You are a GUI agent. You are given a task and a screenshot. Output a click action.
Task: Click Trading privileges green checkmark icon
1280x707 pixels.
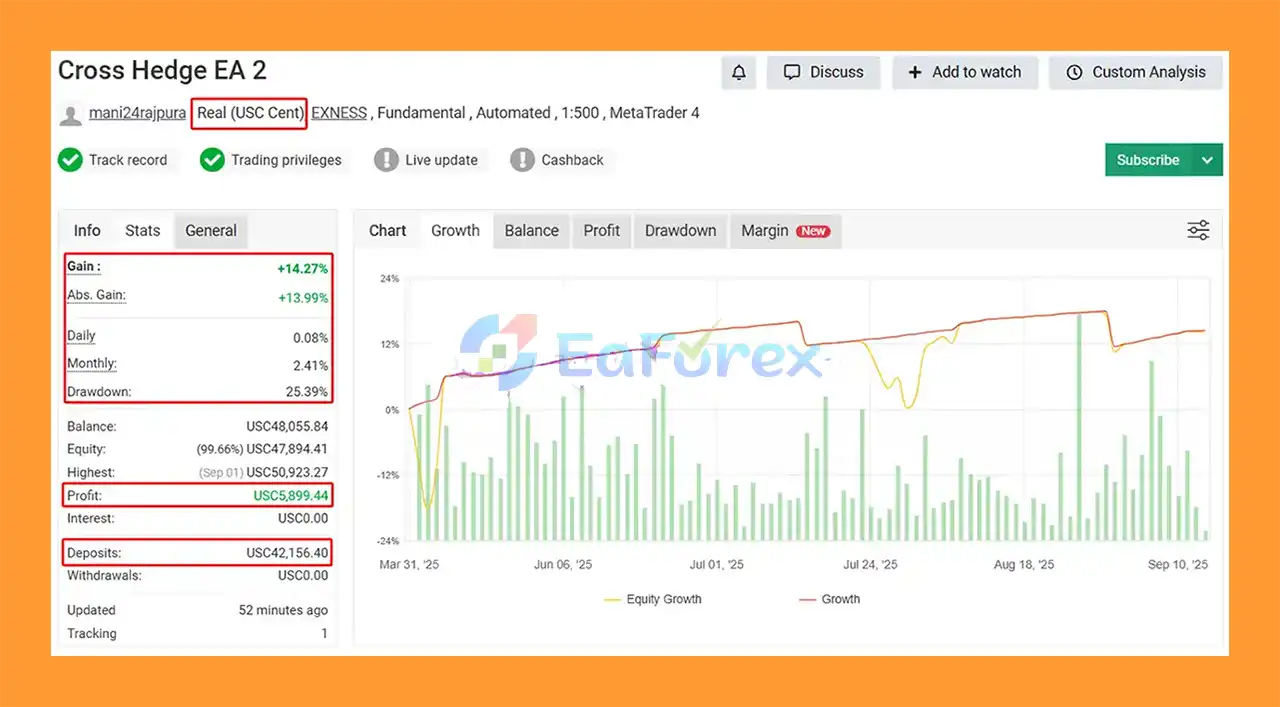coord(212,160)
